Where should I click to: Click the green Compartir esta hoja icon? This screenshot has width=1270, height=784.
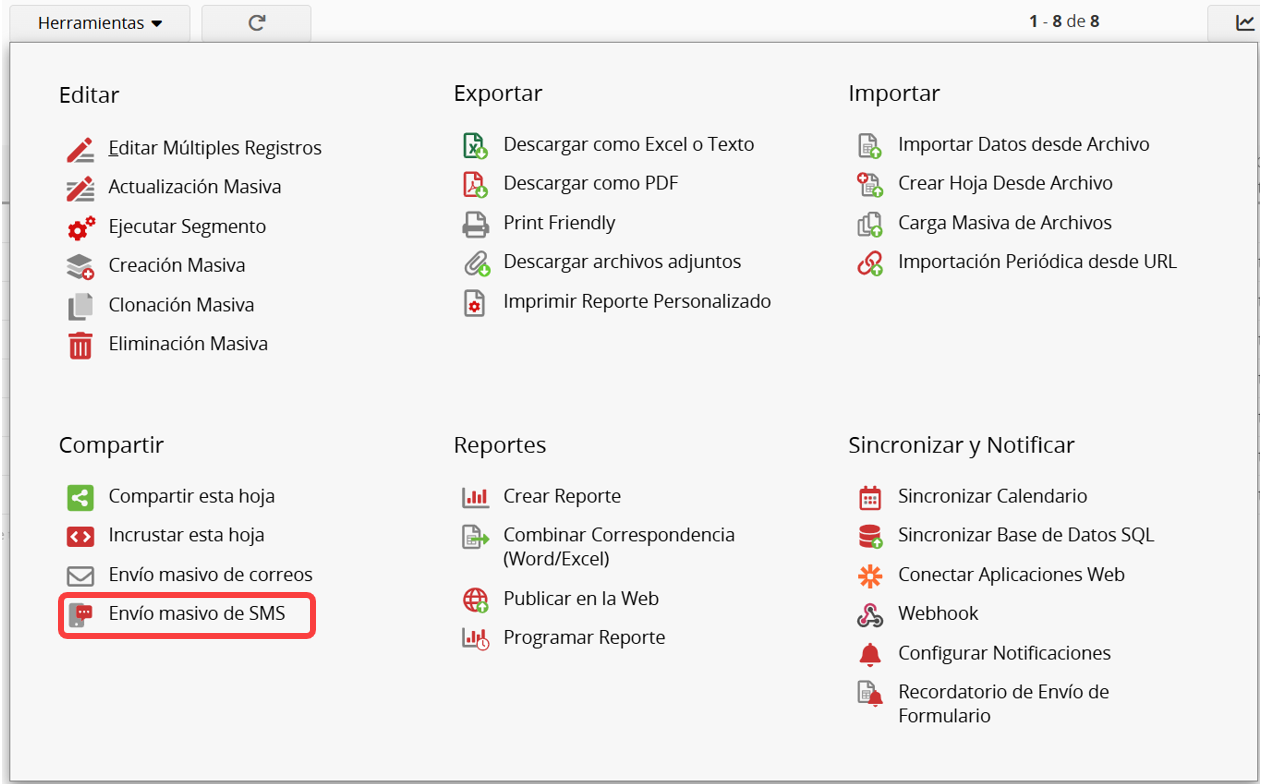coord(80,497)
